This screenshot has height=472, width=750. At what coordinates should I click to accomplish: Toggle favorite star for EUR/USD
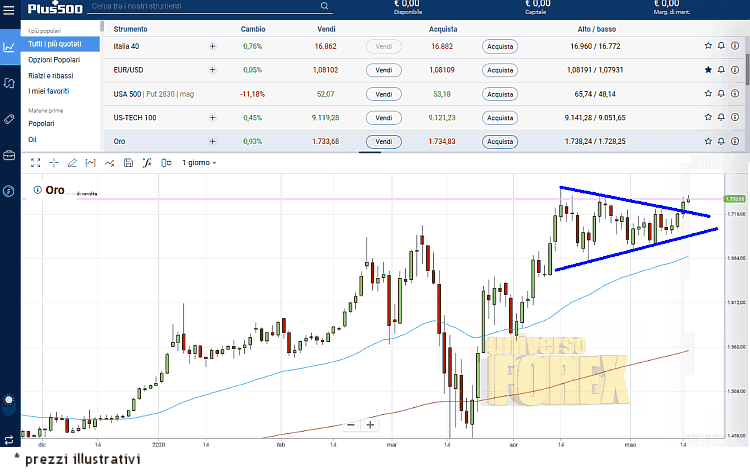[x=708, y=70]
